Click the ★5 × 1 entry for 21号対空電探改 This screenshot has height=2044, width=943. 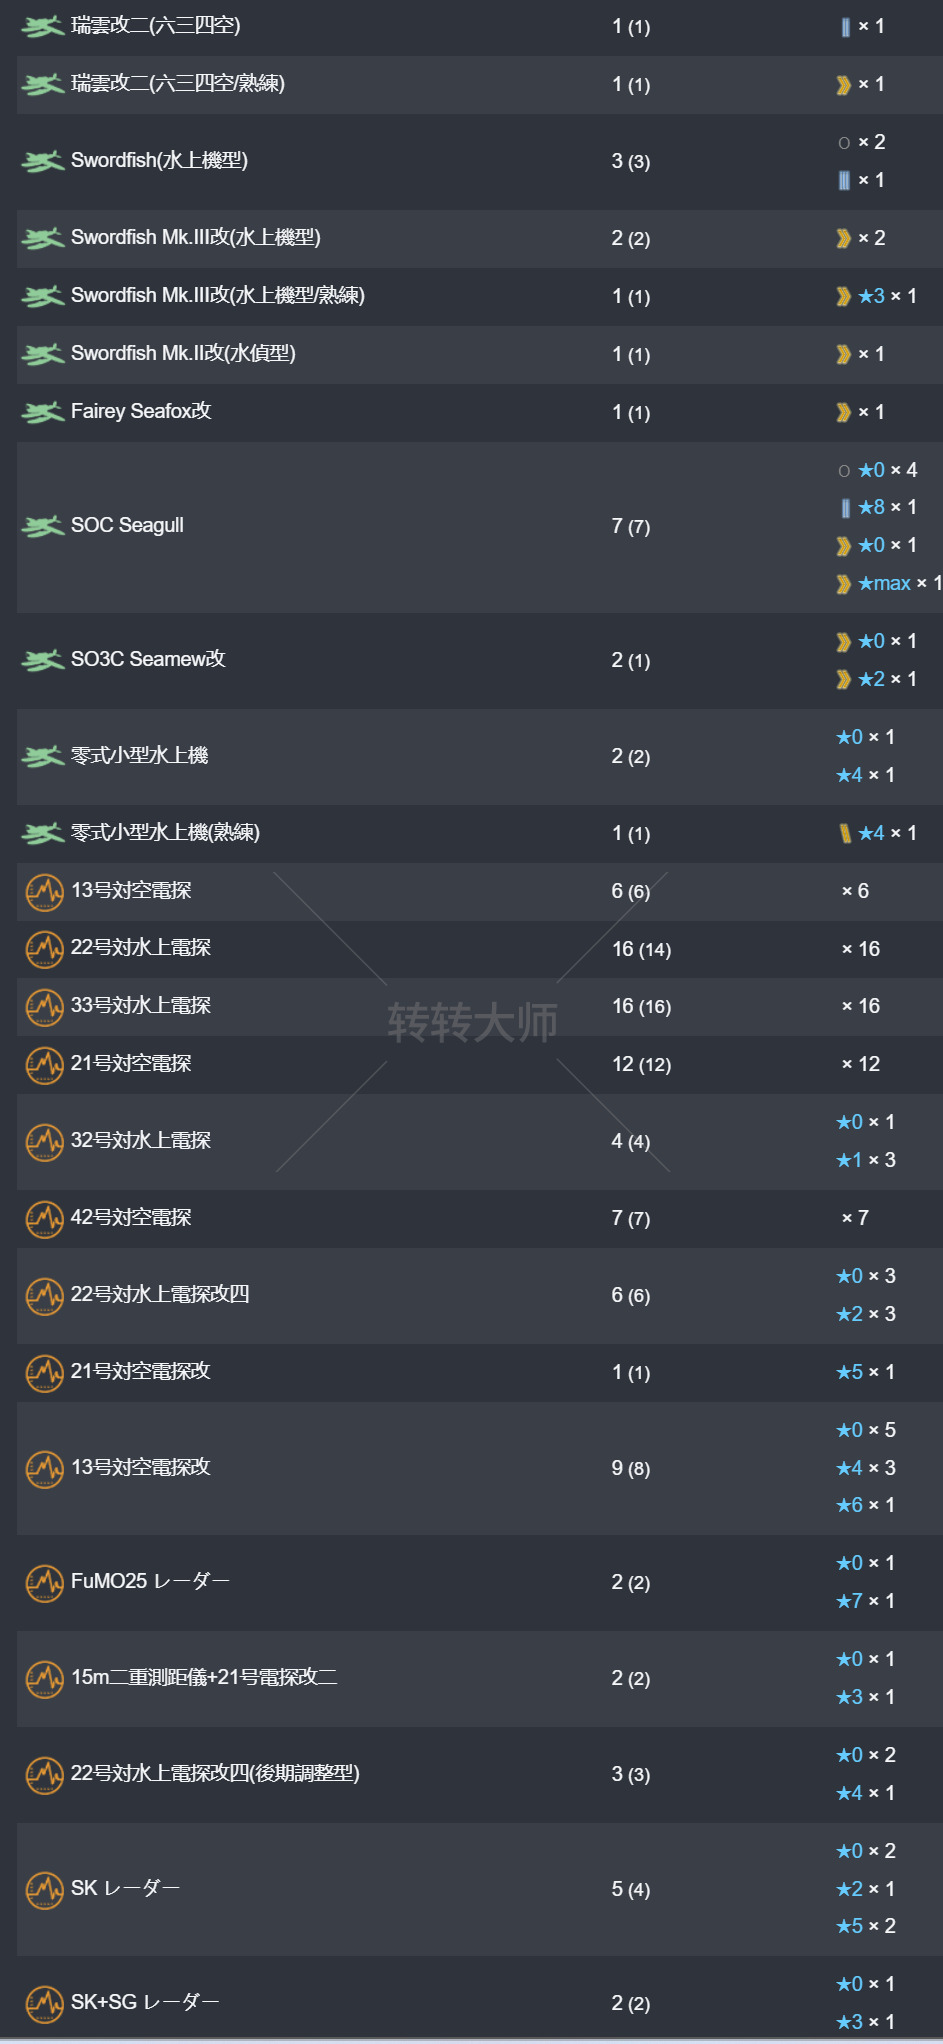[865, 1372]
